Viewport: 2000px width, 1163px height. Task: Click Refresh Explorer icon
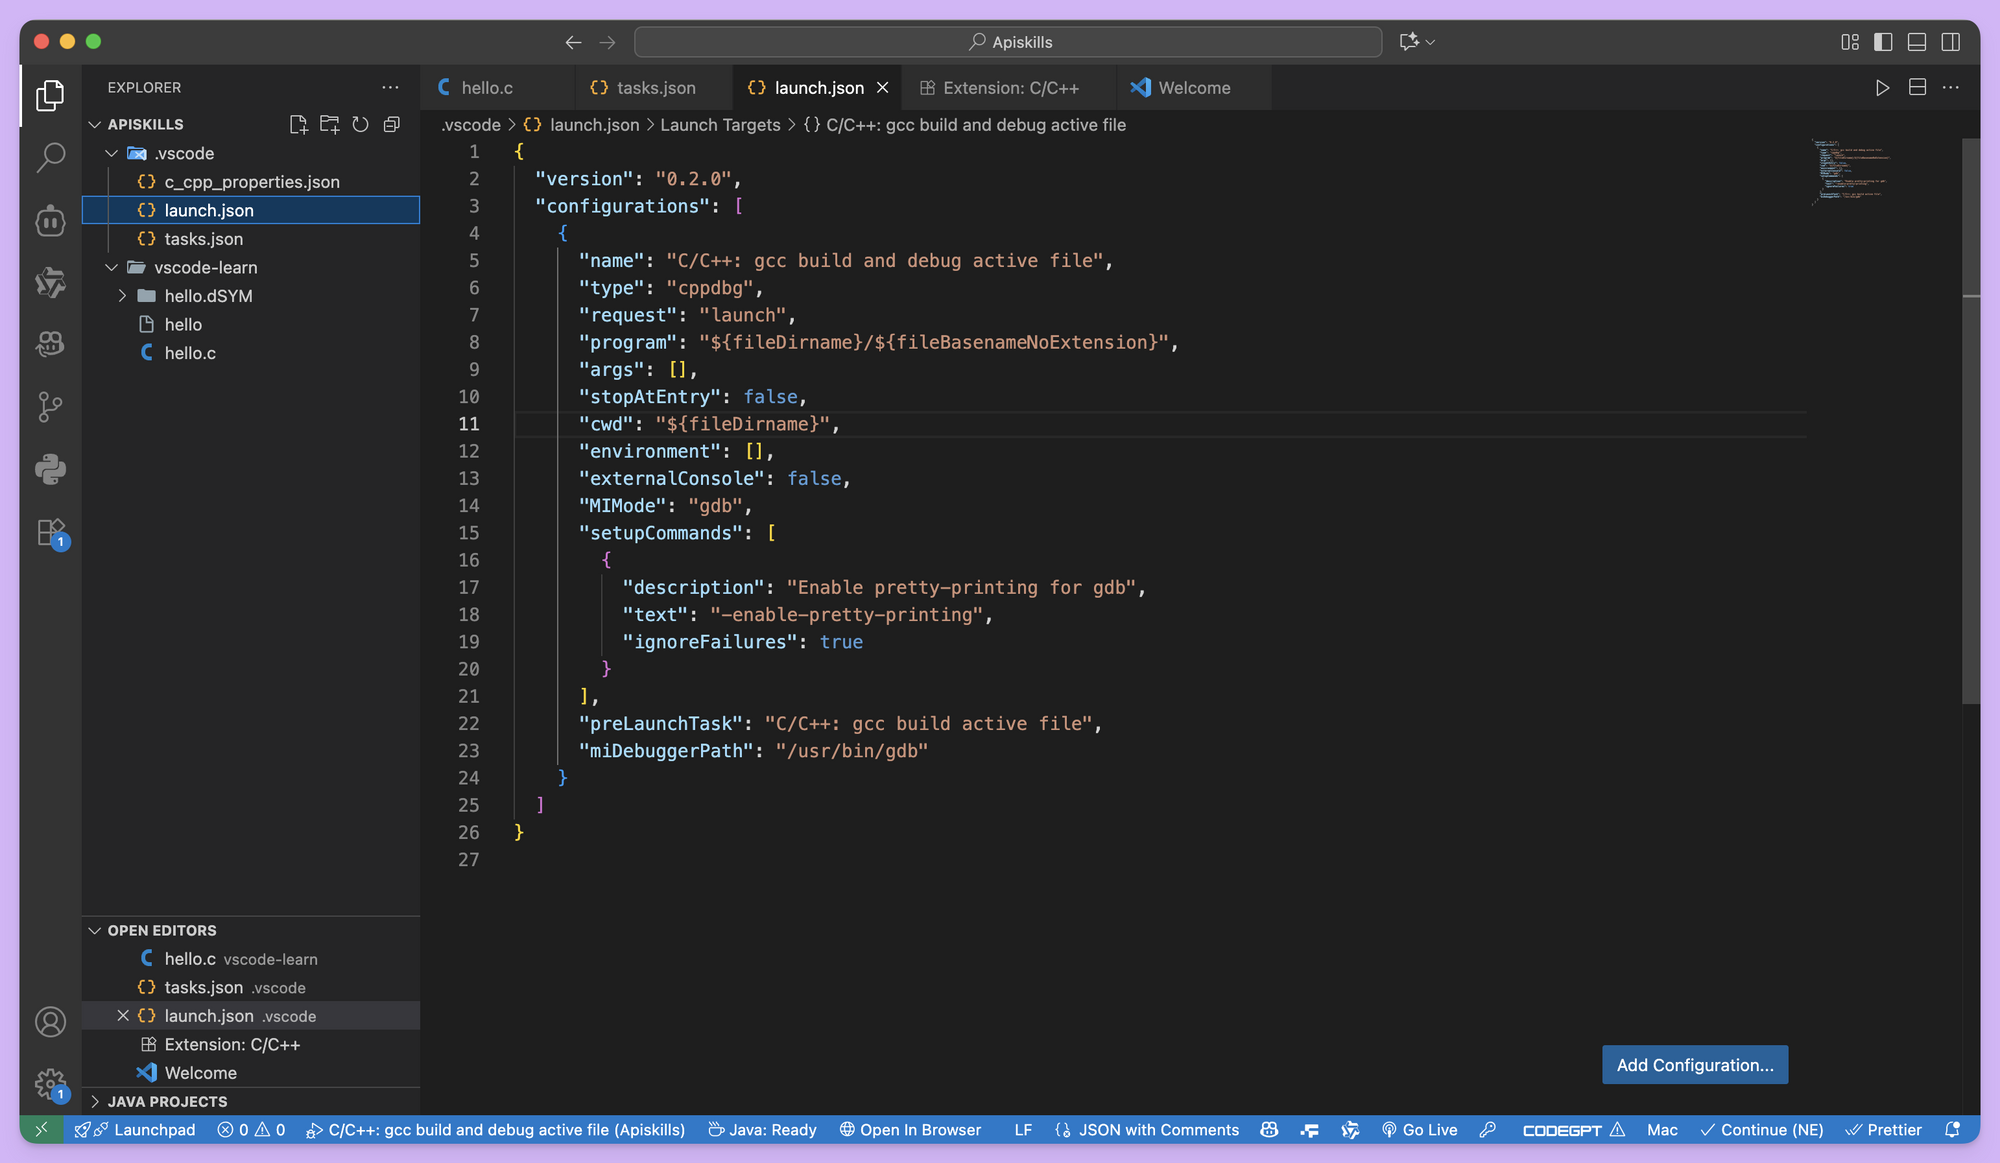[360, 124]
